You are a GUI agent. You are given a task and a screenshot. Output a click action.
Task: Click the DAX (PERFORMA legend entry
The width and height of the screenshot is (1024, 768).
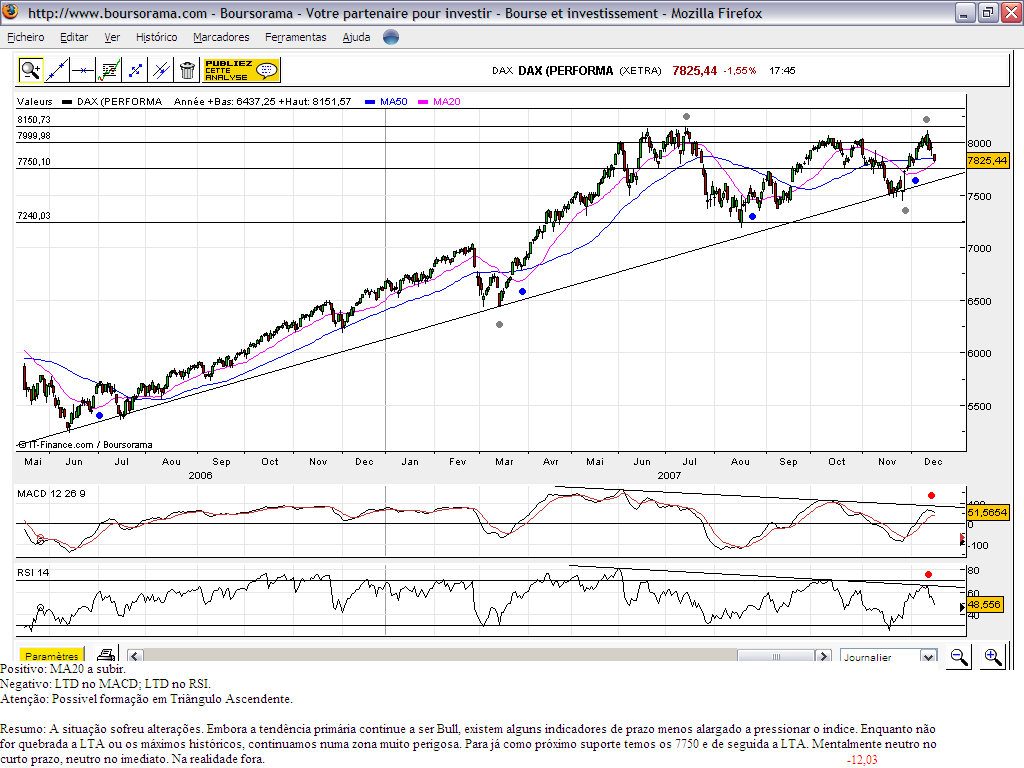[112, 101]
